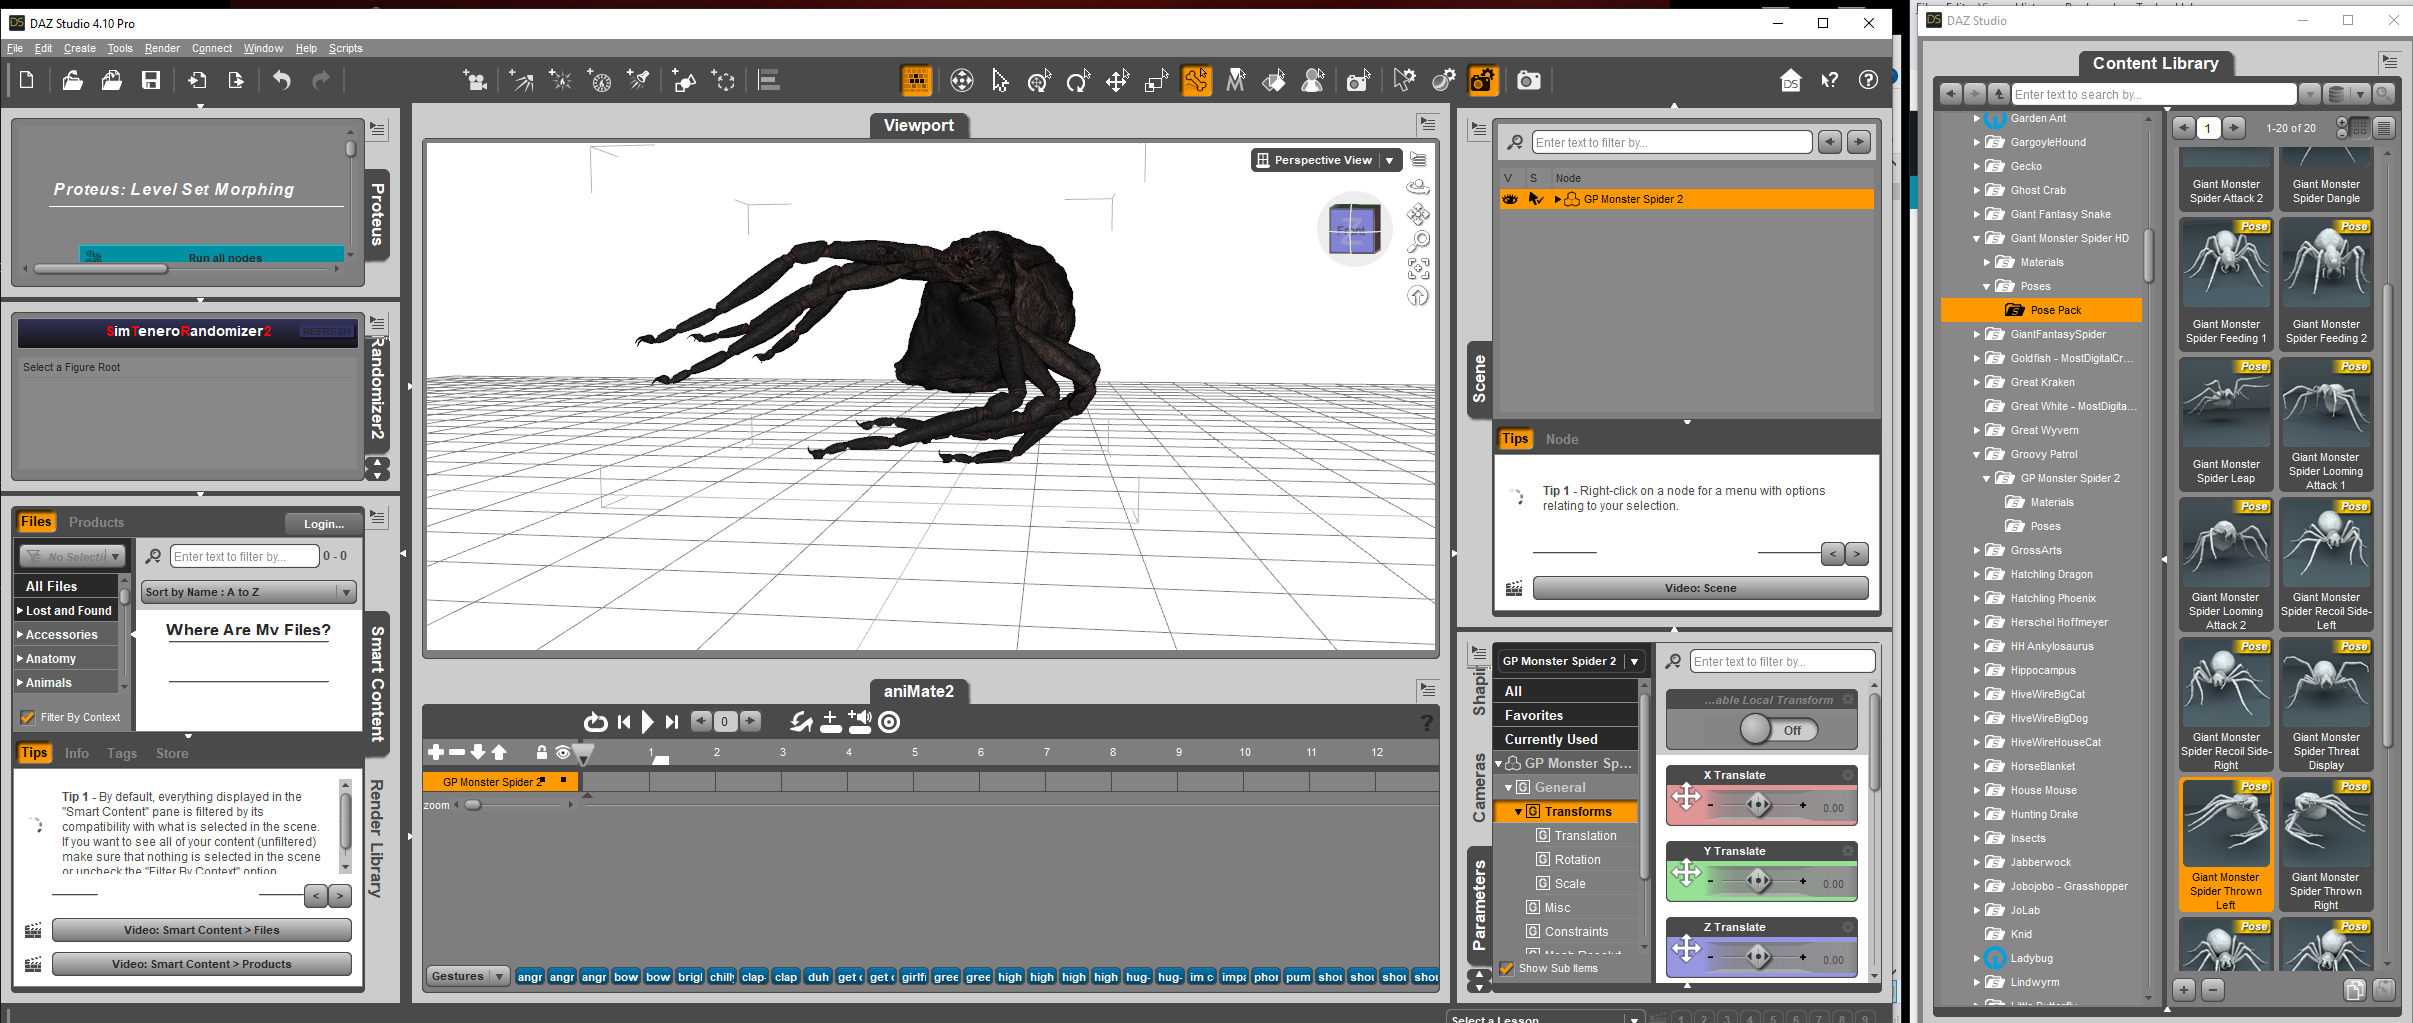Expand the Great Kraken folder

pos(1976,382)
